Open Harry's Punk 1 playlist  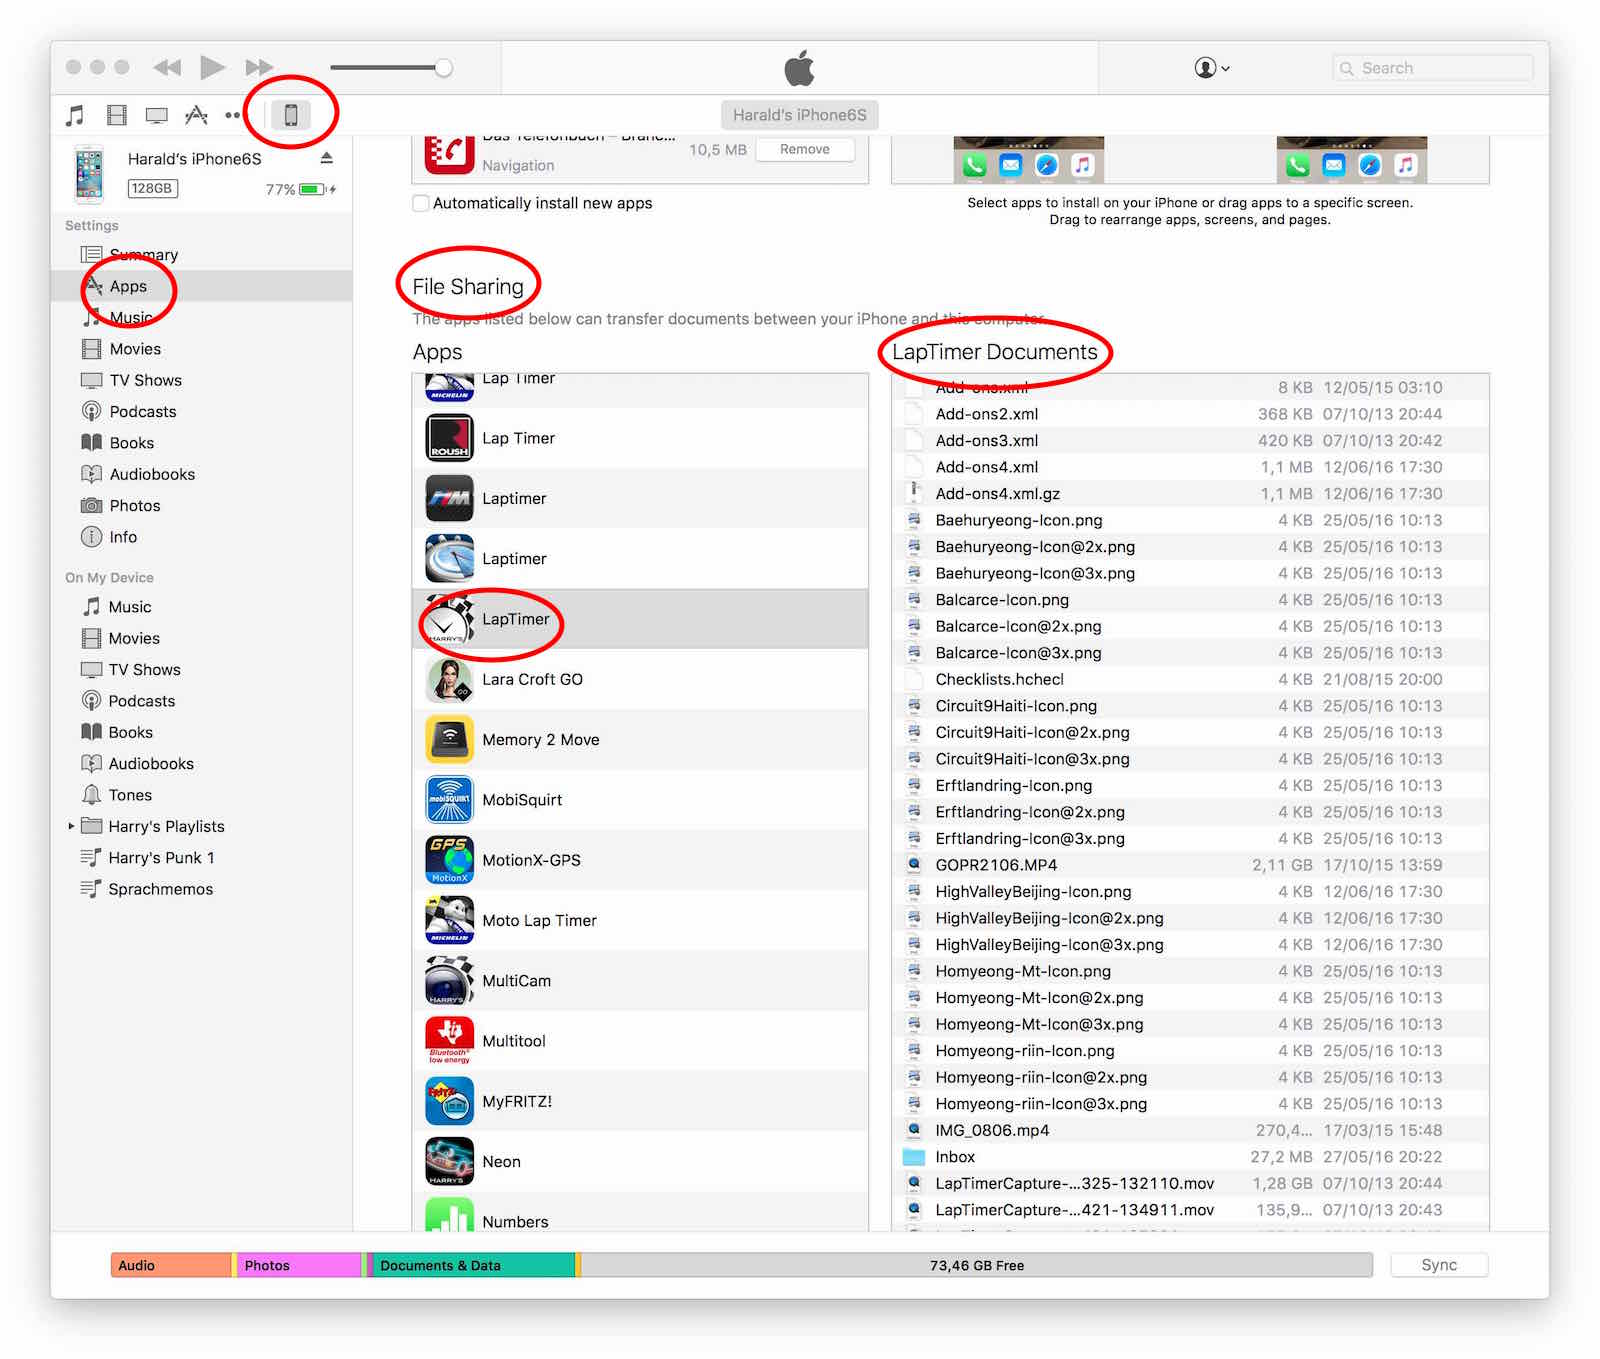tap(201, 858)
